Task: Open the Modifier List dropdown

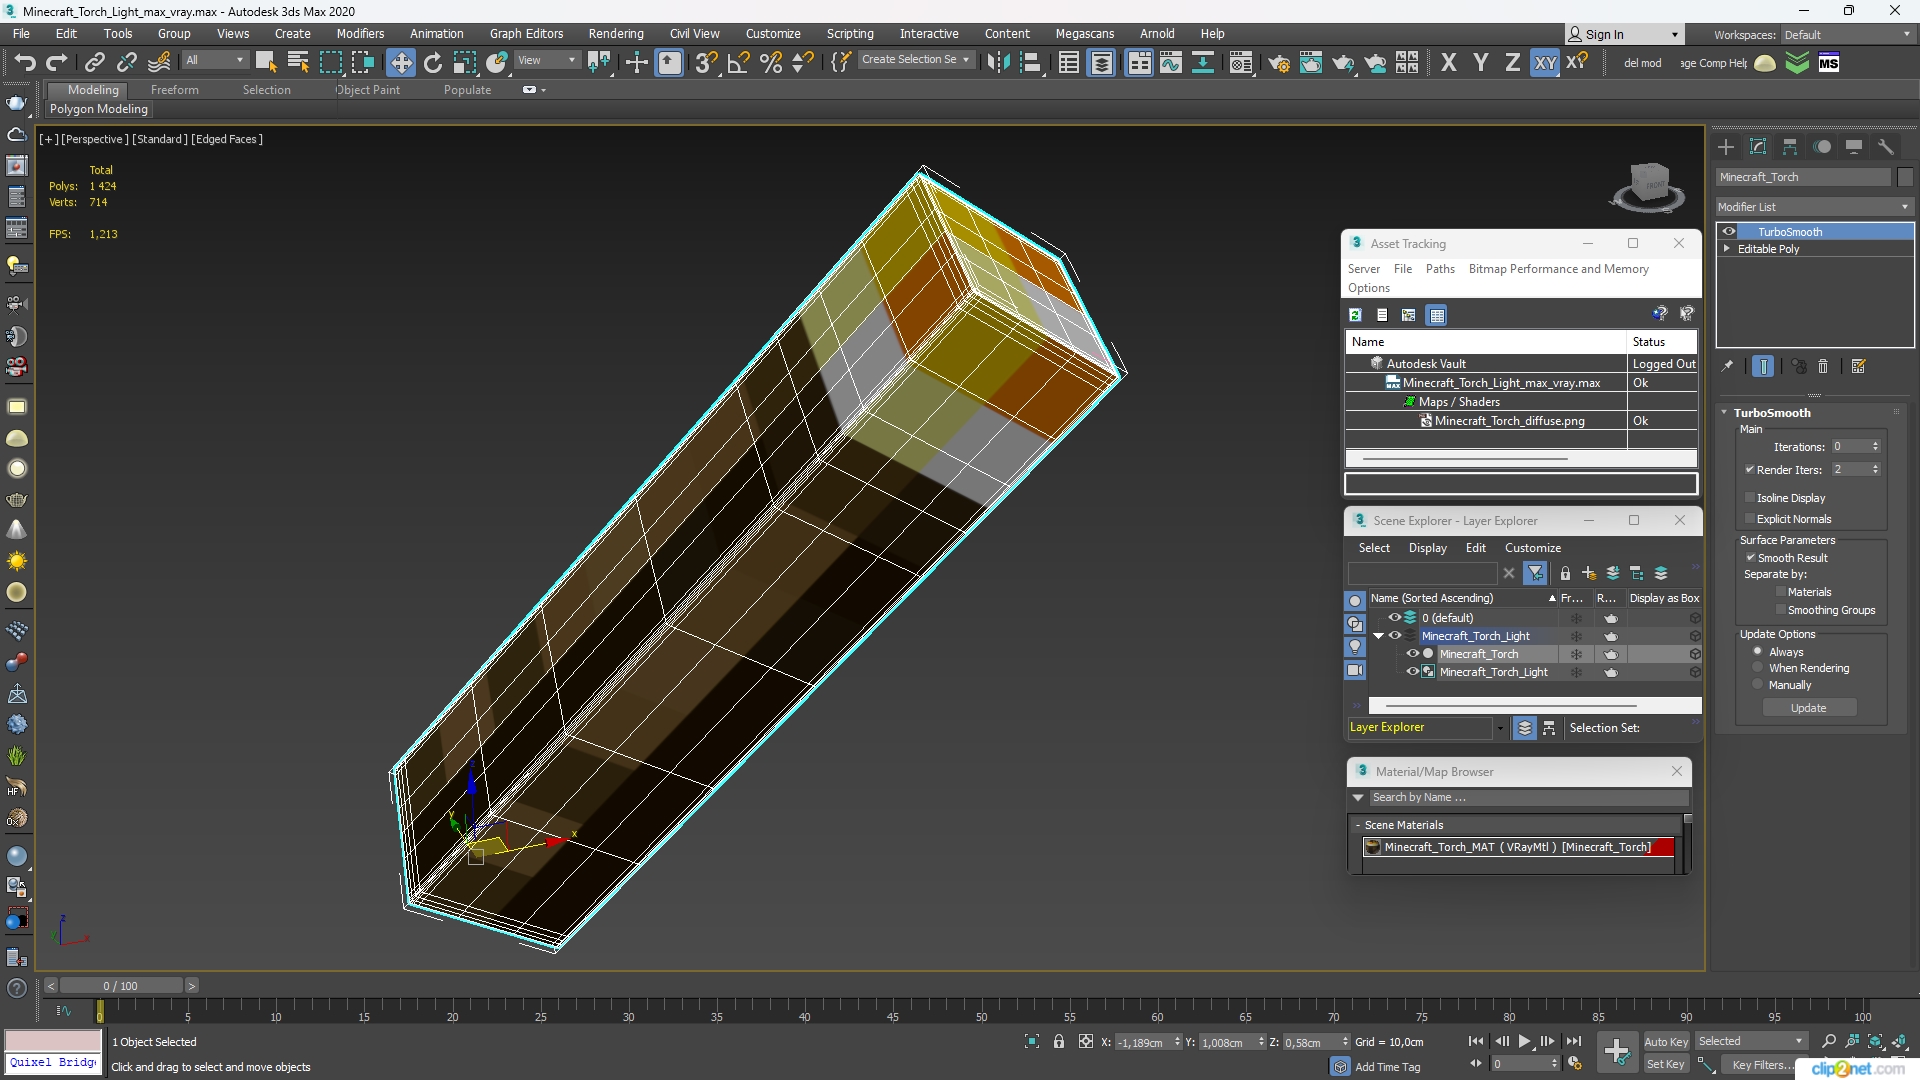Action: tap(1814, 207)
